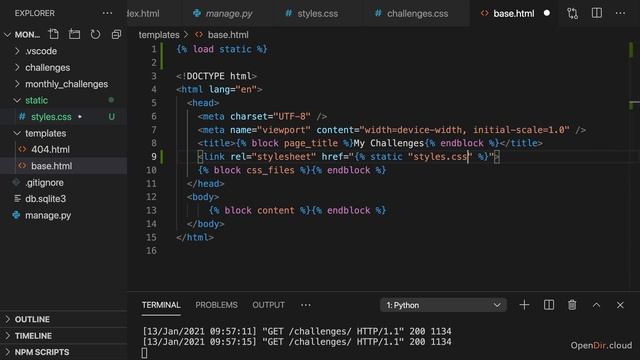Refresh the Explorer file tree
Screen dimensions: 640x360
(96, 34)
